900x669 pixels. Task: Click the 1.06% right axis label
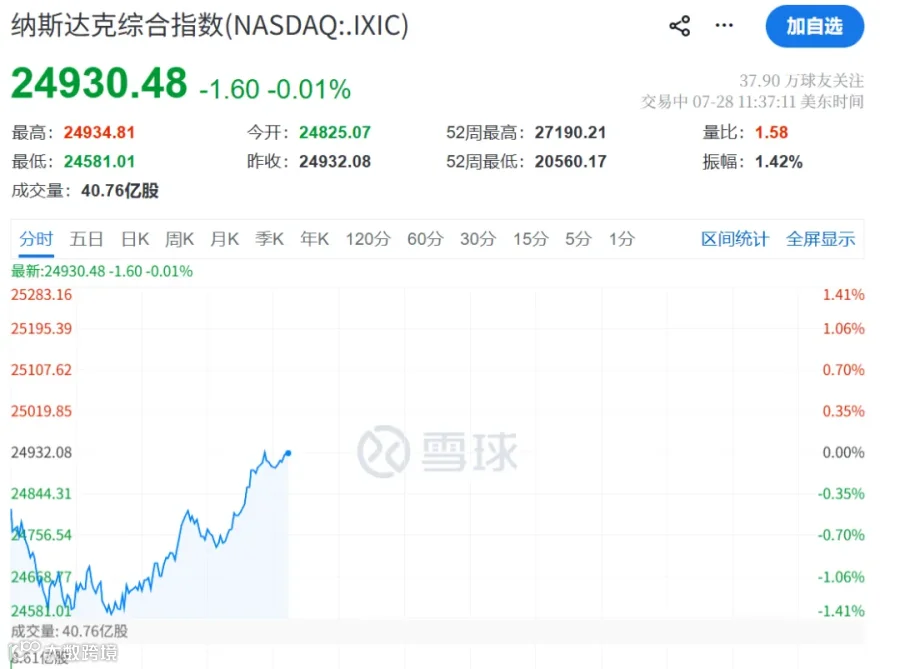click(843, 329)
